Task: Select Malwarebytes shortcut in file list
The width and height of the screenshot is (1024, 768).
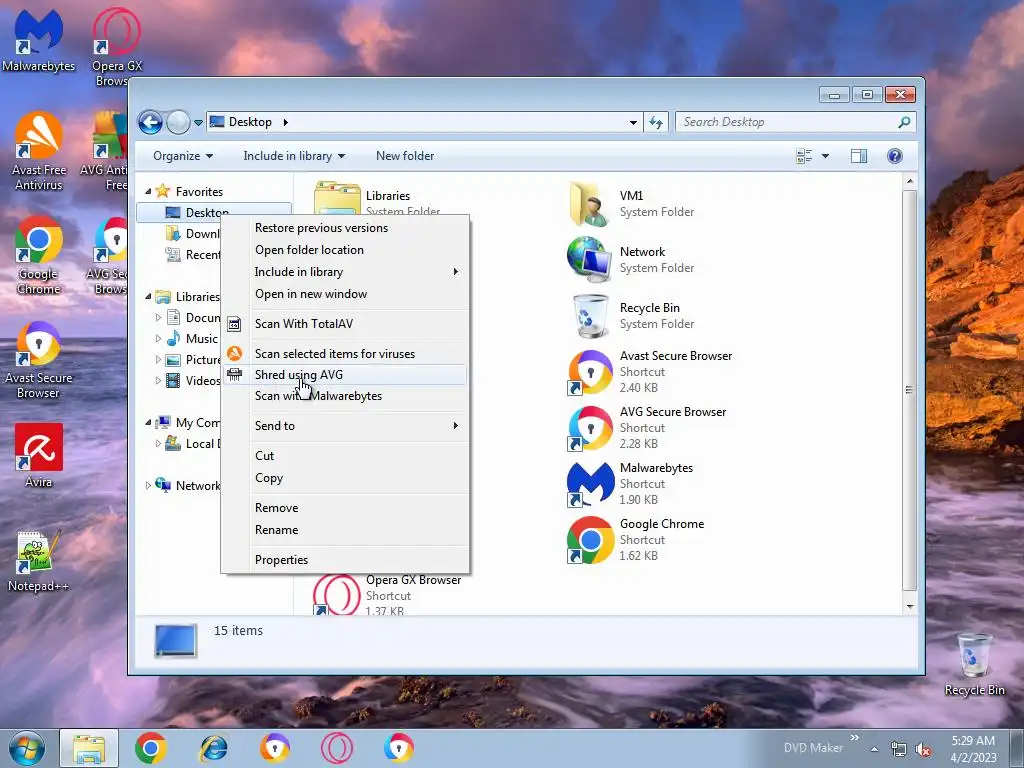Action: pyautogui.click(x=590, y=485)
